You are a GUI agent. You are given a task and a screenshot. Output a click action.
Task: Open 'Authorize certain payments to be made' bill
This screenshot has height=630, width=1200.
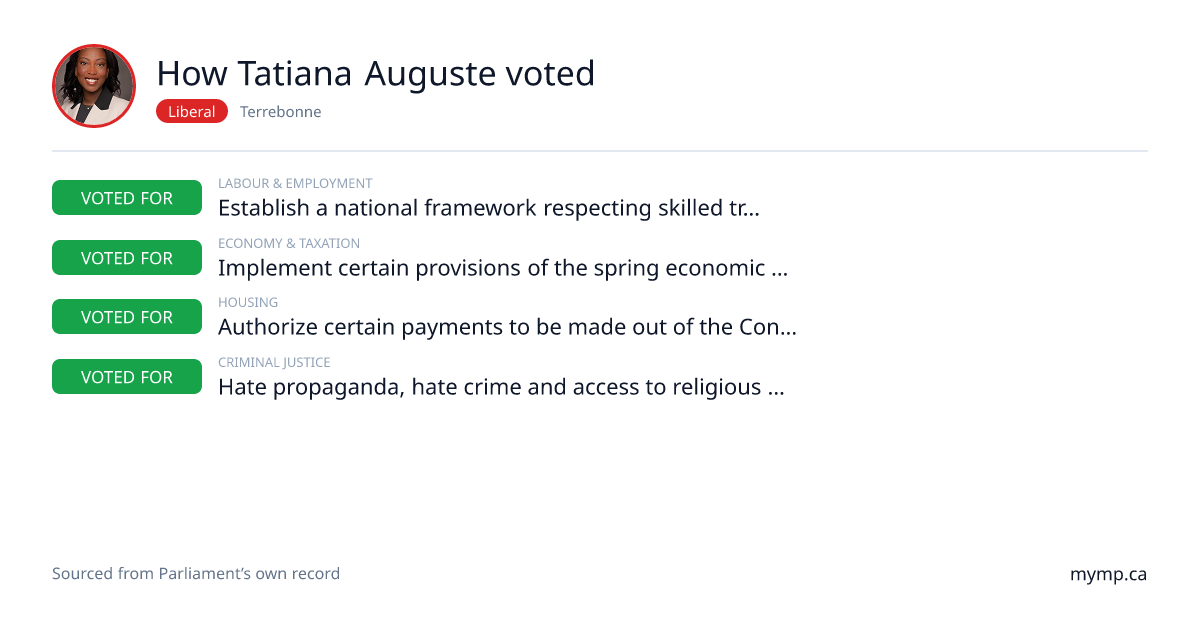click(507, 327)
